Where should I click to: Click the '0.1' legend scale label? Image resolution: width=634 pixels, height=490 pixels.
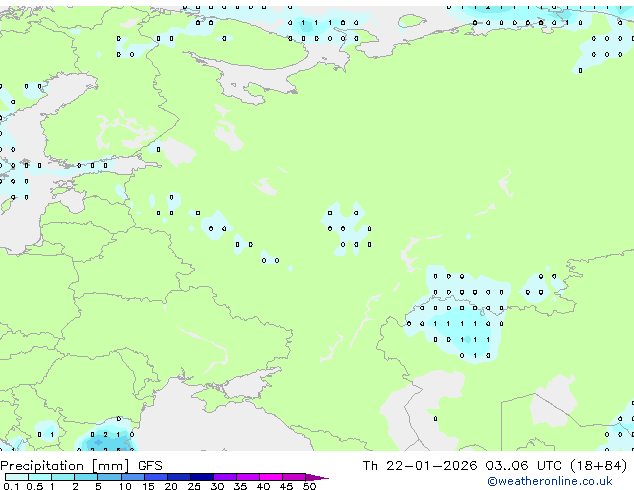tap(11, 486)
